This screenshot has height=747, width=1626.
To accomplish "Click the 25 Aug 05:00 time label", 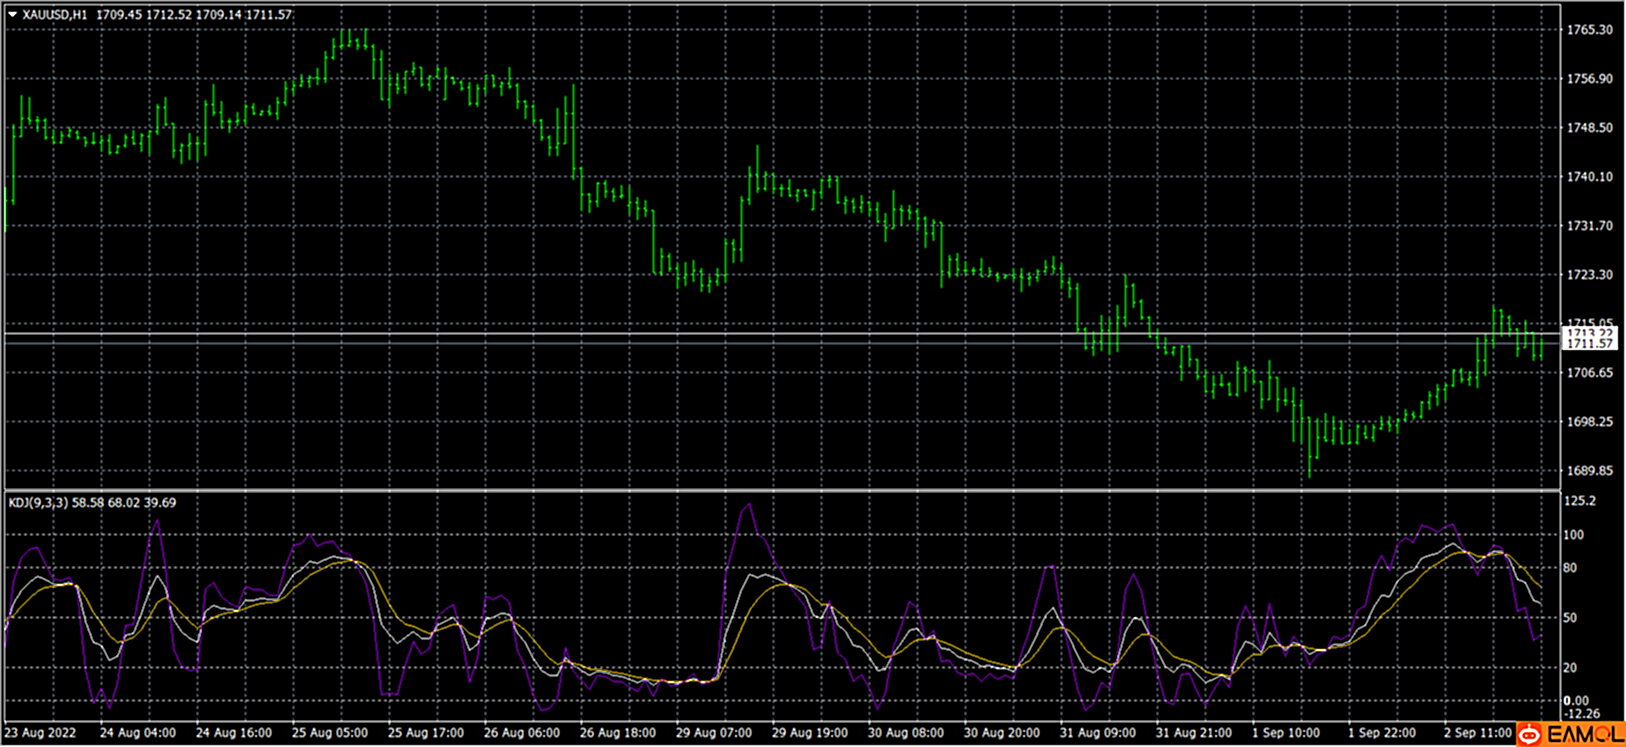I will 329,733.
